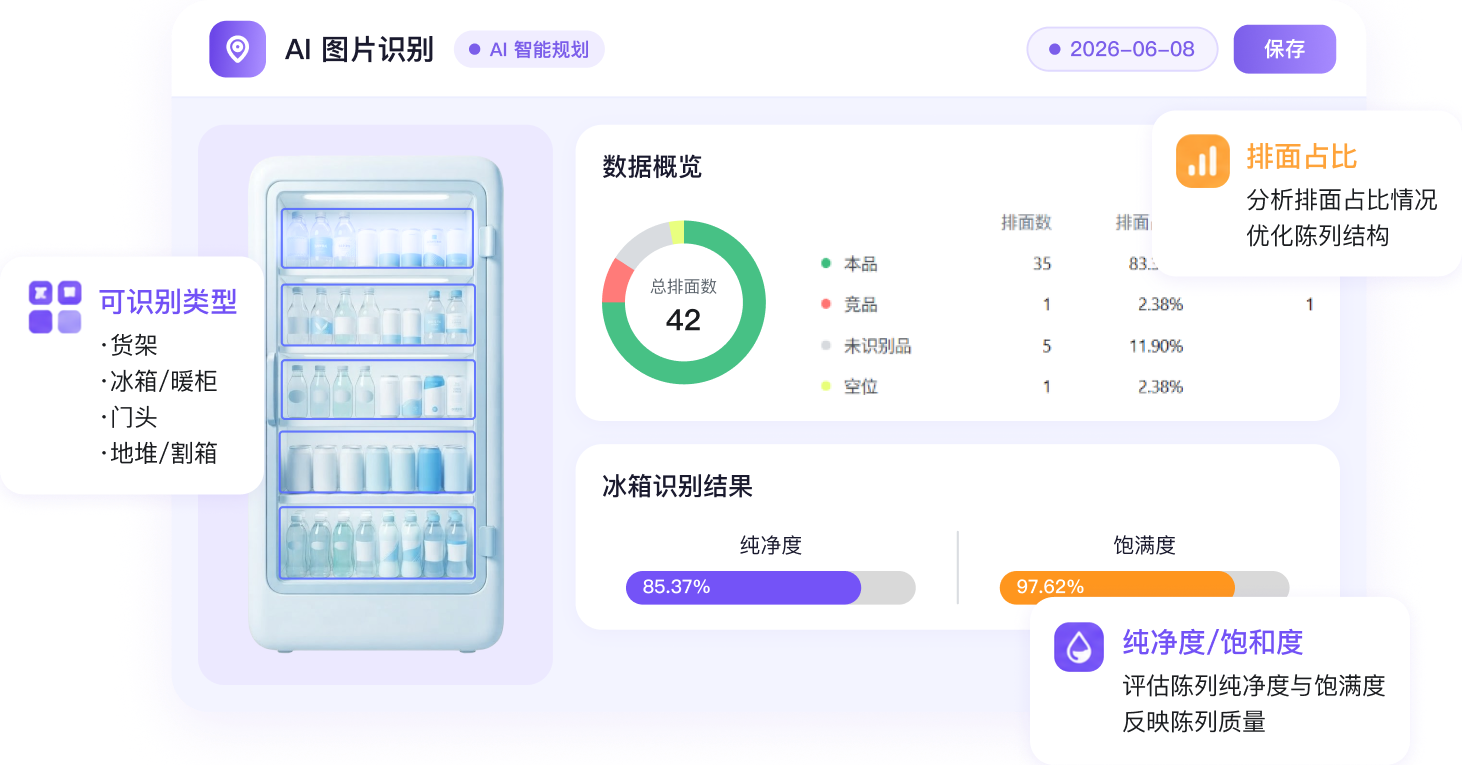Click the refrigerator photo thumbnail
This screenshot has width=1462, height=765.
376,404
